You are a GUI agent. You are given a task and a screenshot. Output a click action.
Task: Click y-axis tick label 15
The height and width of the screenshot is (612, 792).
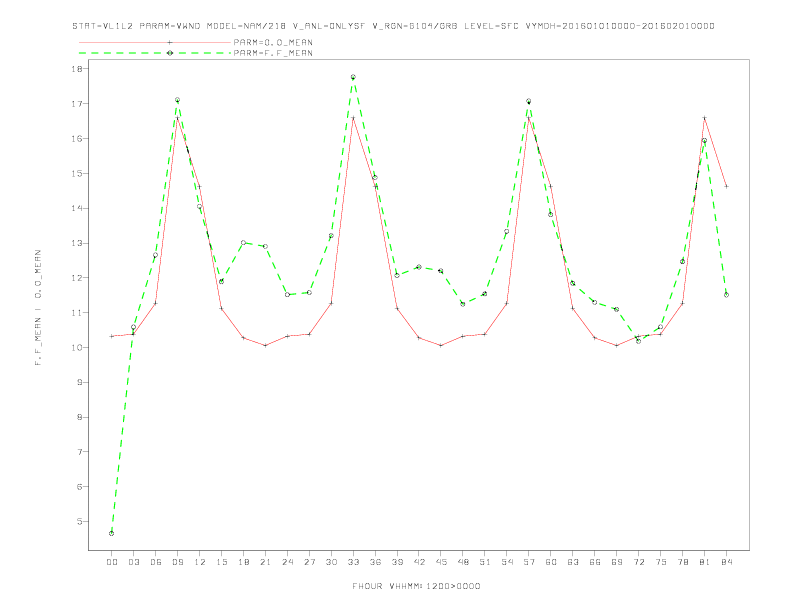(79, 173)
